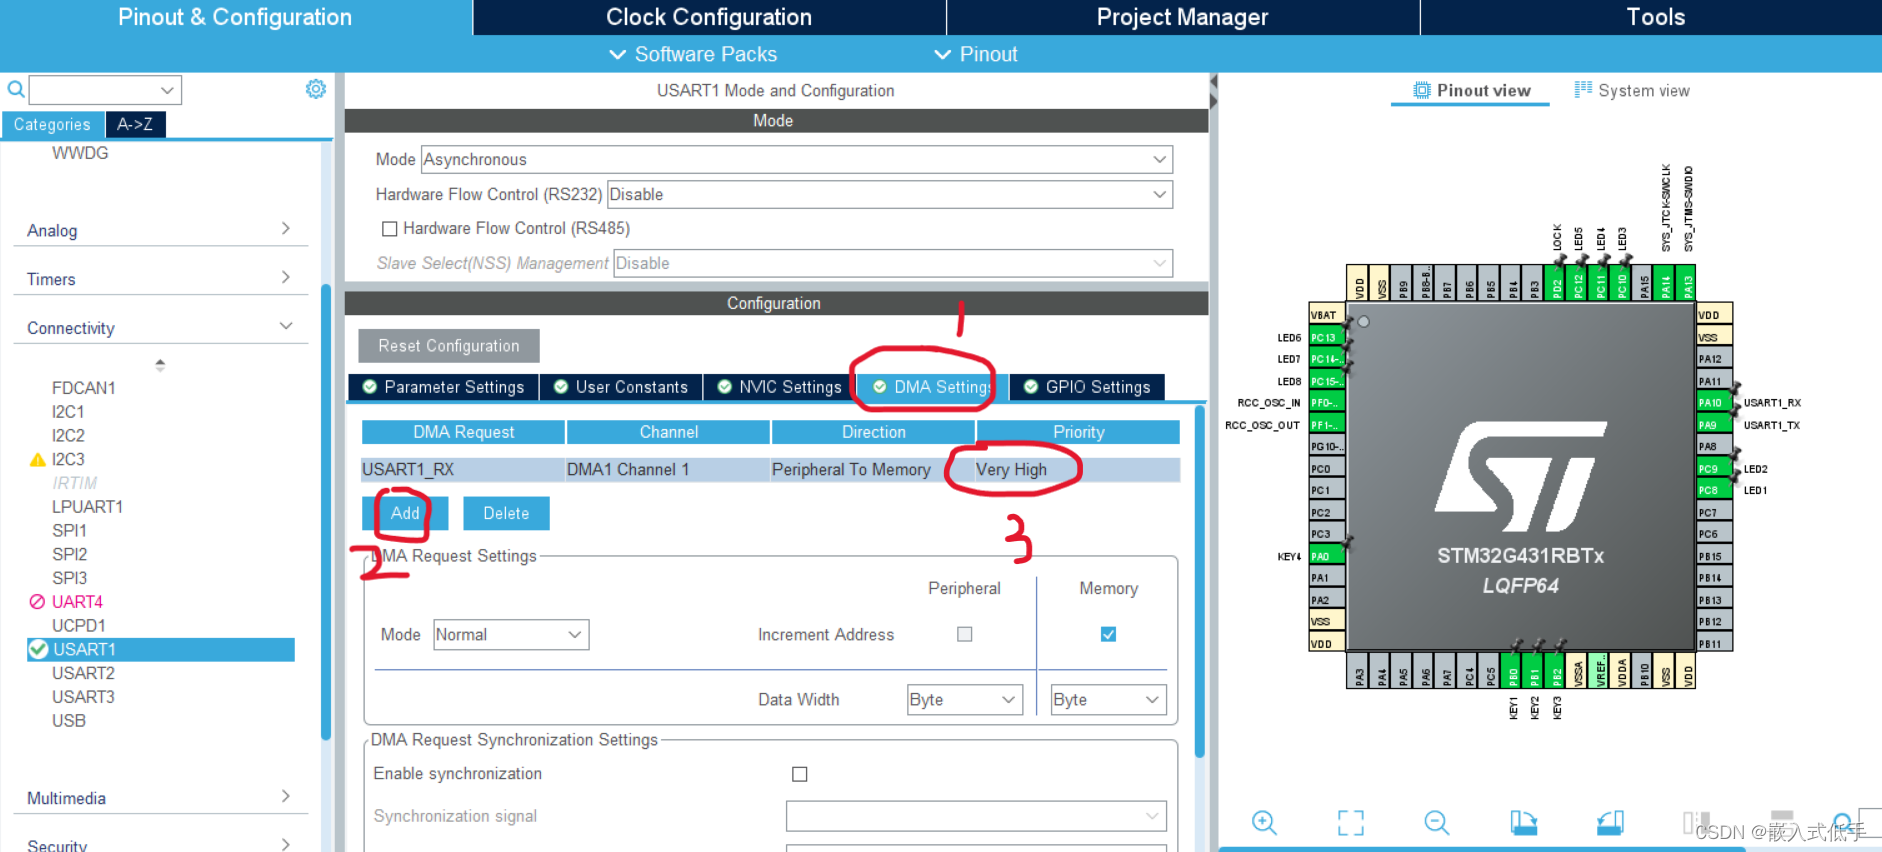Check the Enable synchronization box
The width and height of the screenshot is (1882, 852).
[x=800, y=774]
